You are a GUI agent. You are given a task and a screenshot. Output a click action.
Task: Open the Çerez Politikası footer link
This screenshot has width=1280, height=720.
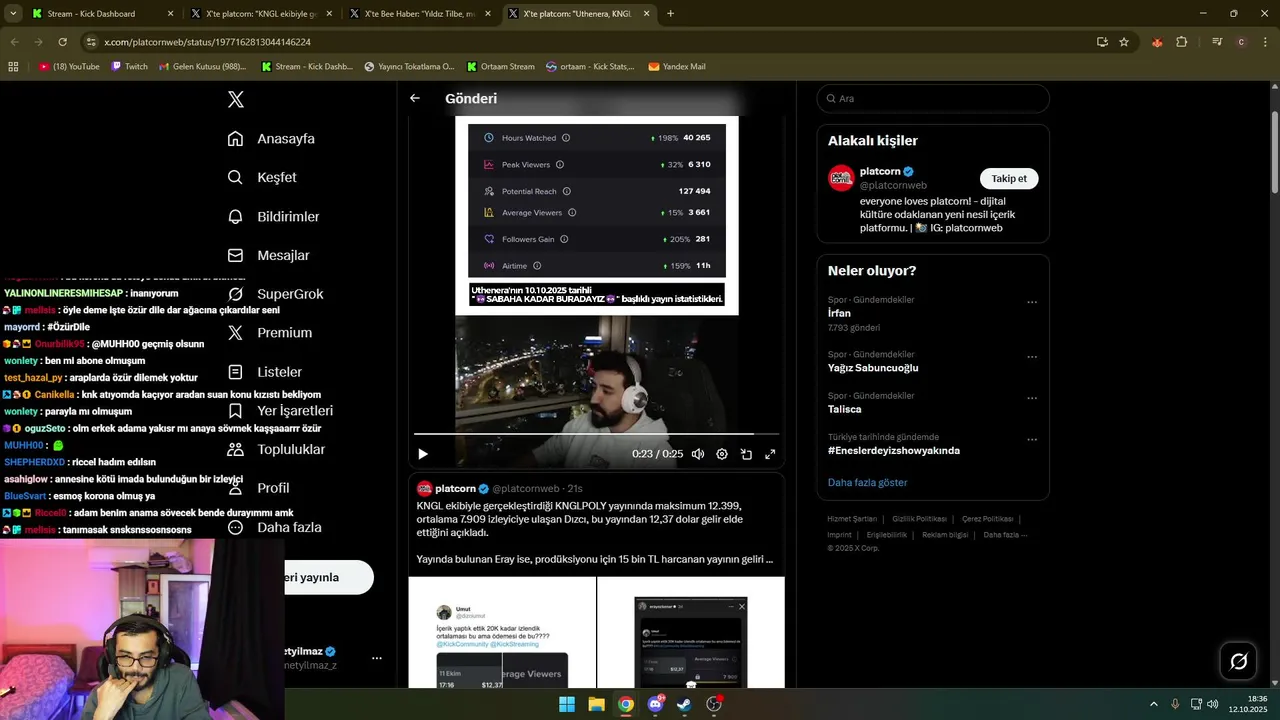click(987, 519)
